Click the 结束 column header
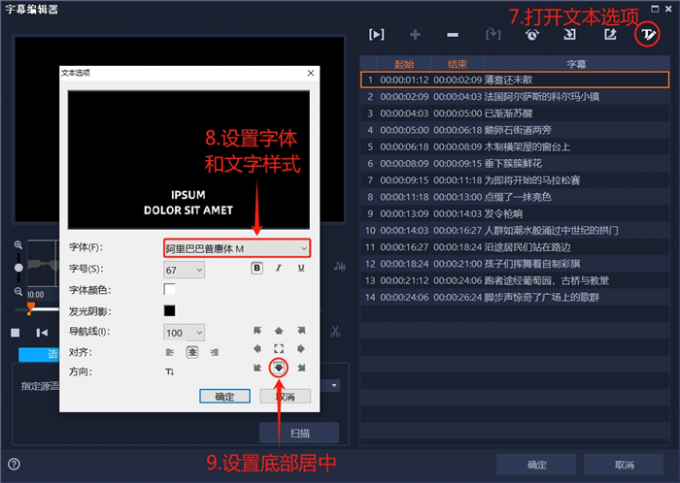The width and height of the screenshot is (680, 483). 457,64
